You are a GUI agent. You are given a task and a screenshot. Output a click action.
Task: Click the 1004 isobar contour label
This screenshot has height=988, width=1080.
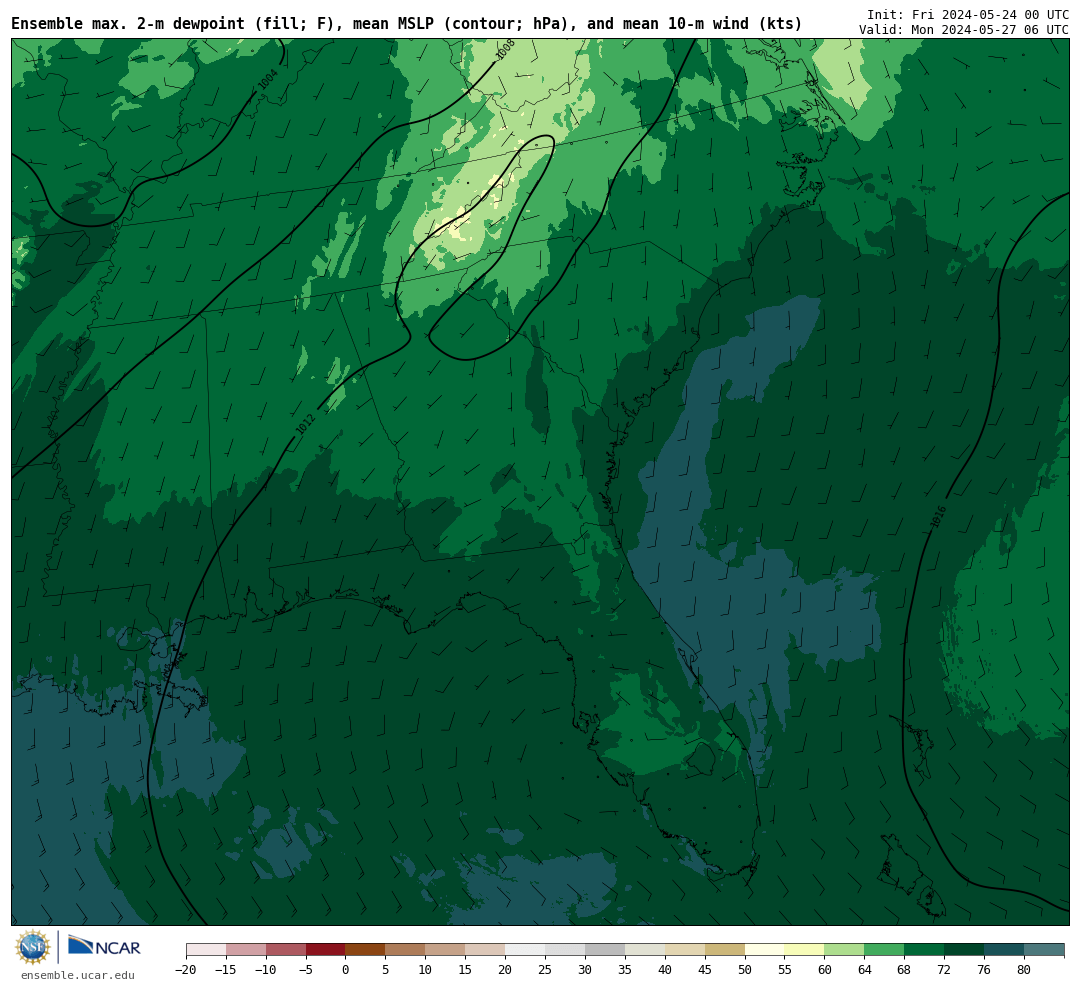click(268, 79)
